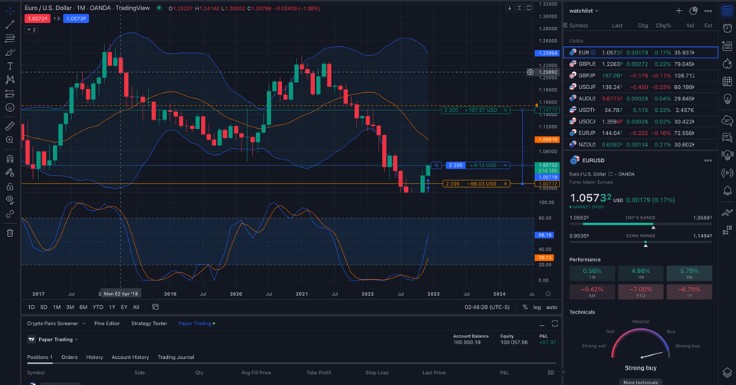Close the take profit order line

point(506,110)
